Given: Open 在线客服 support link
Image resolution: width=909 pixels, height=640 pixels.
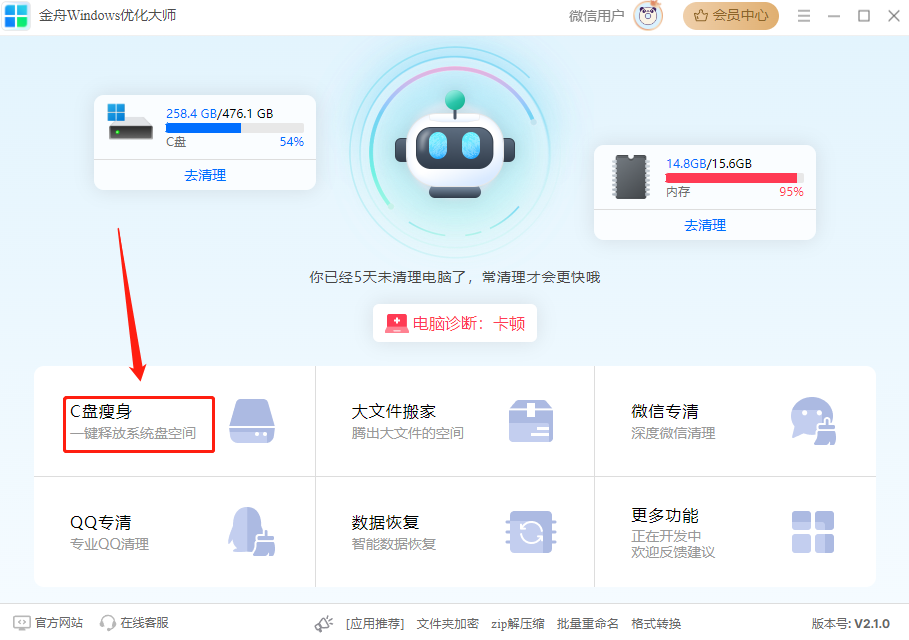Looking at the screenshot, I should click(134, 623).
